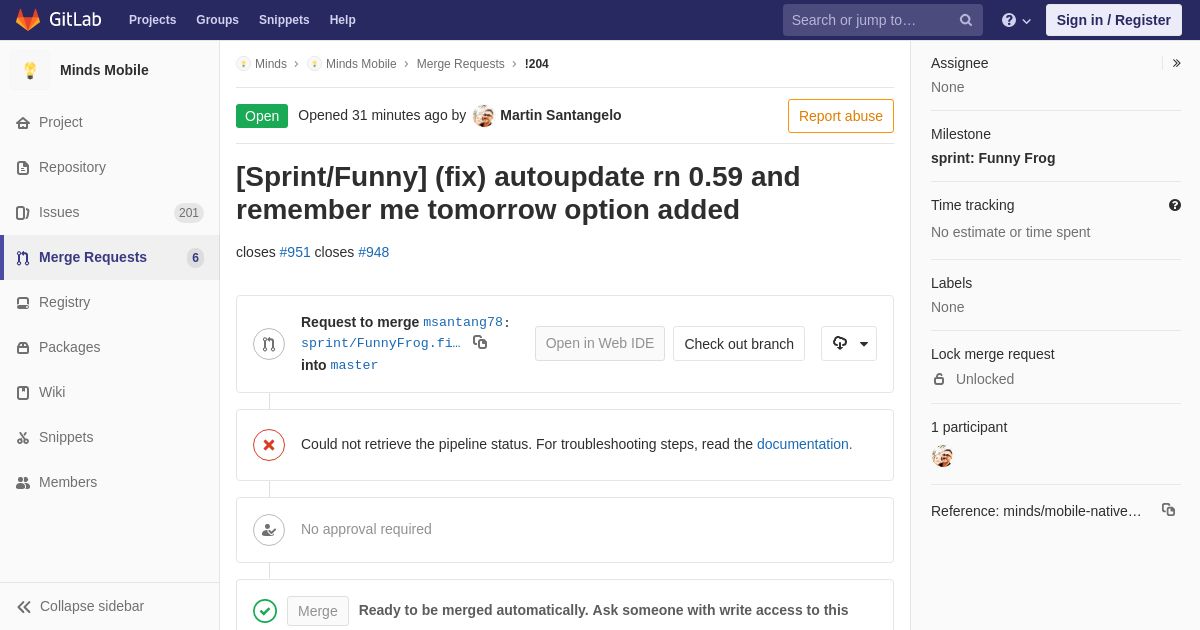Image resolution: width=1200 pixels, height=630 pixels.
Task: Click the Snippets scissors icon
Action: tap(23, 438)
